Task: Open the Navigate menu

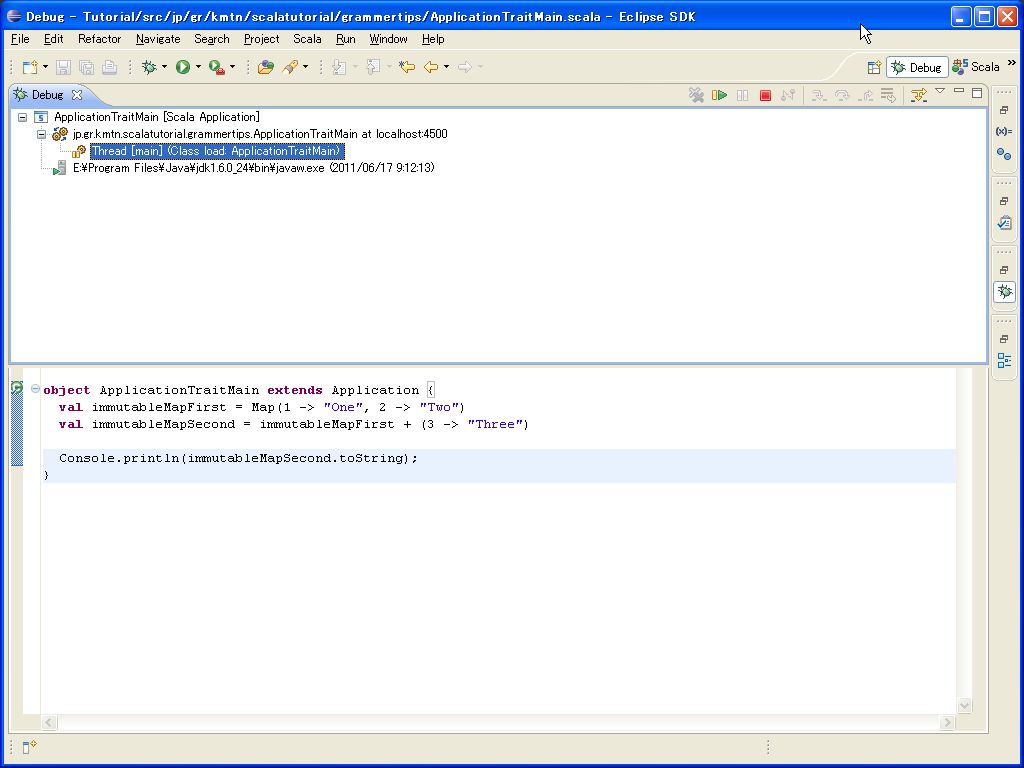Action: click(158, 39)
